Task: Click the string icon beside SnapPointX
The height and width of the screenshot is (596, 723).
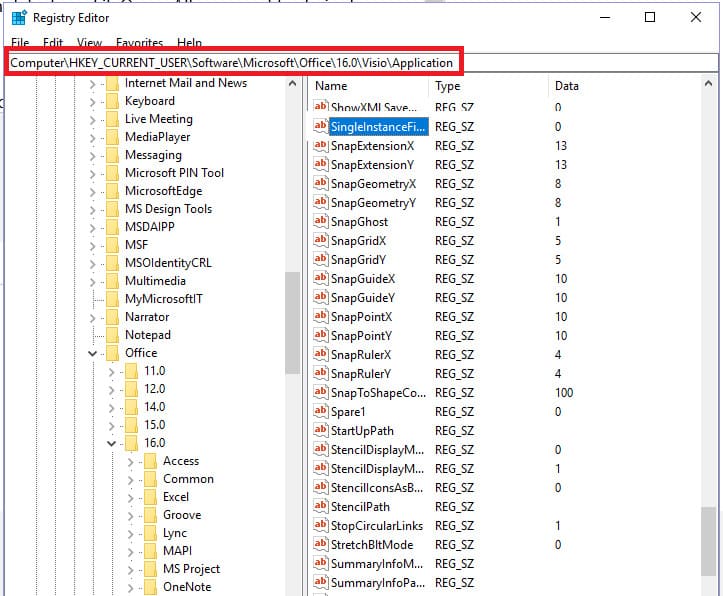Action: (x=320, y=317)
